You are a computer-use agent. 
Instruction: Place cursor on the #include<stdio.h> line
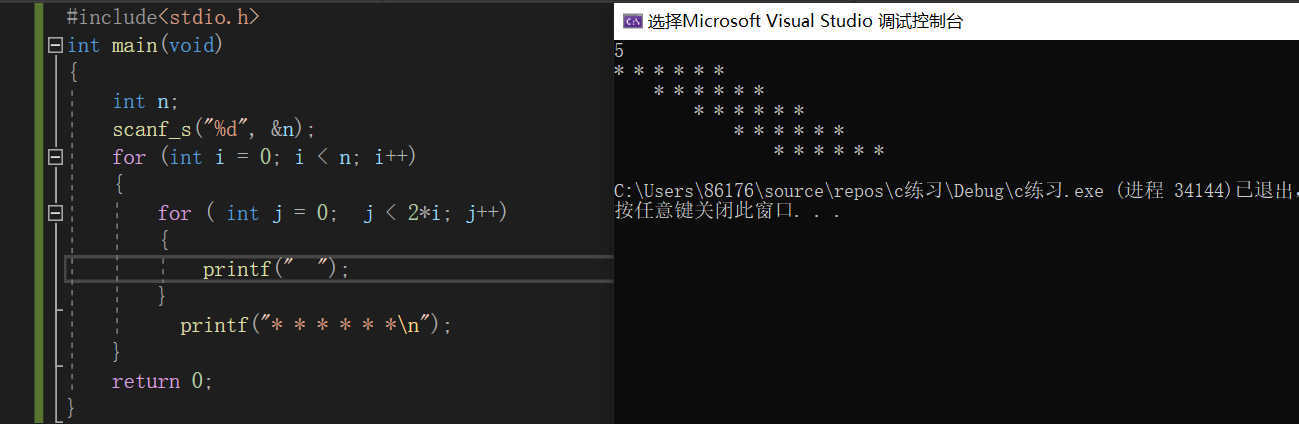click(x=163, y=17)
